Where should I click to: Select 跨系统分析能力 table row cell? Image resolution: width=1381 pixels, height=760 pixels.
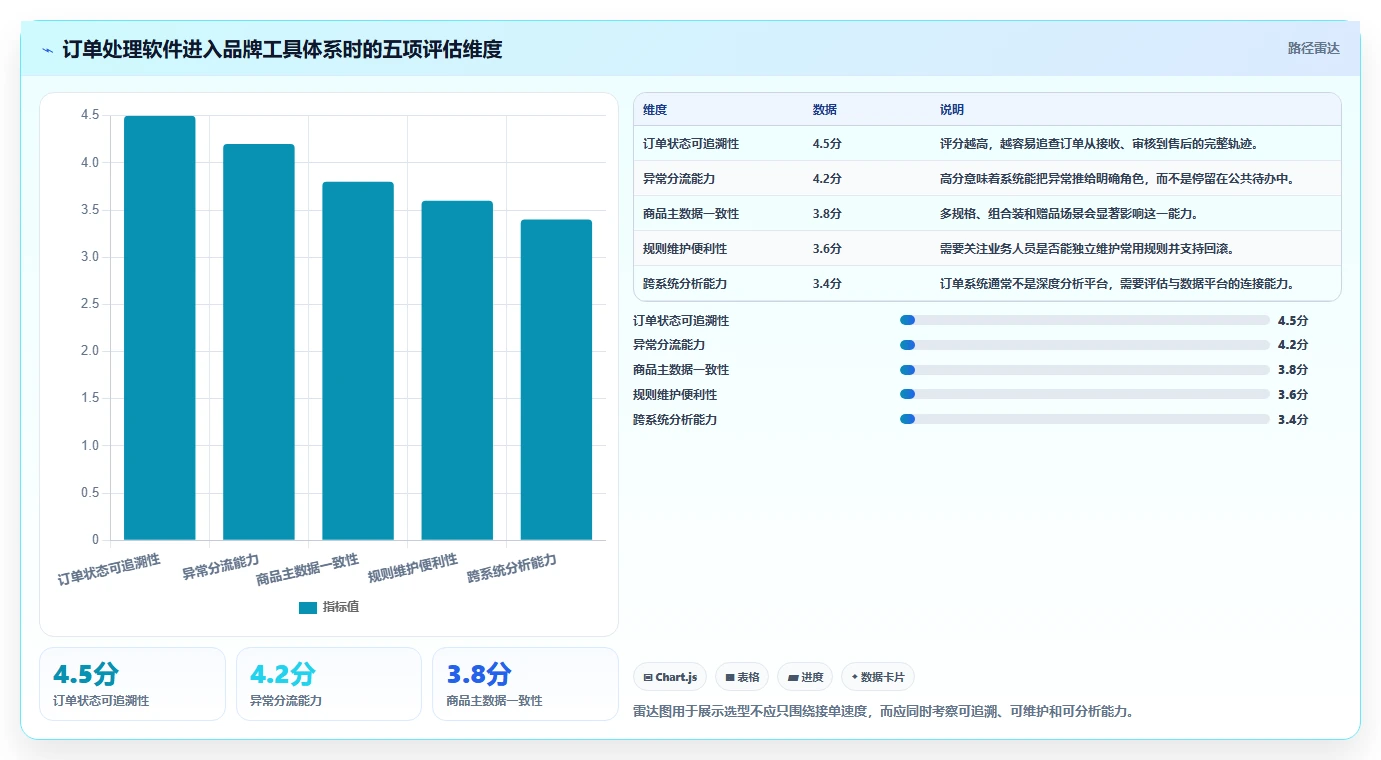coord(685,283)
